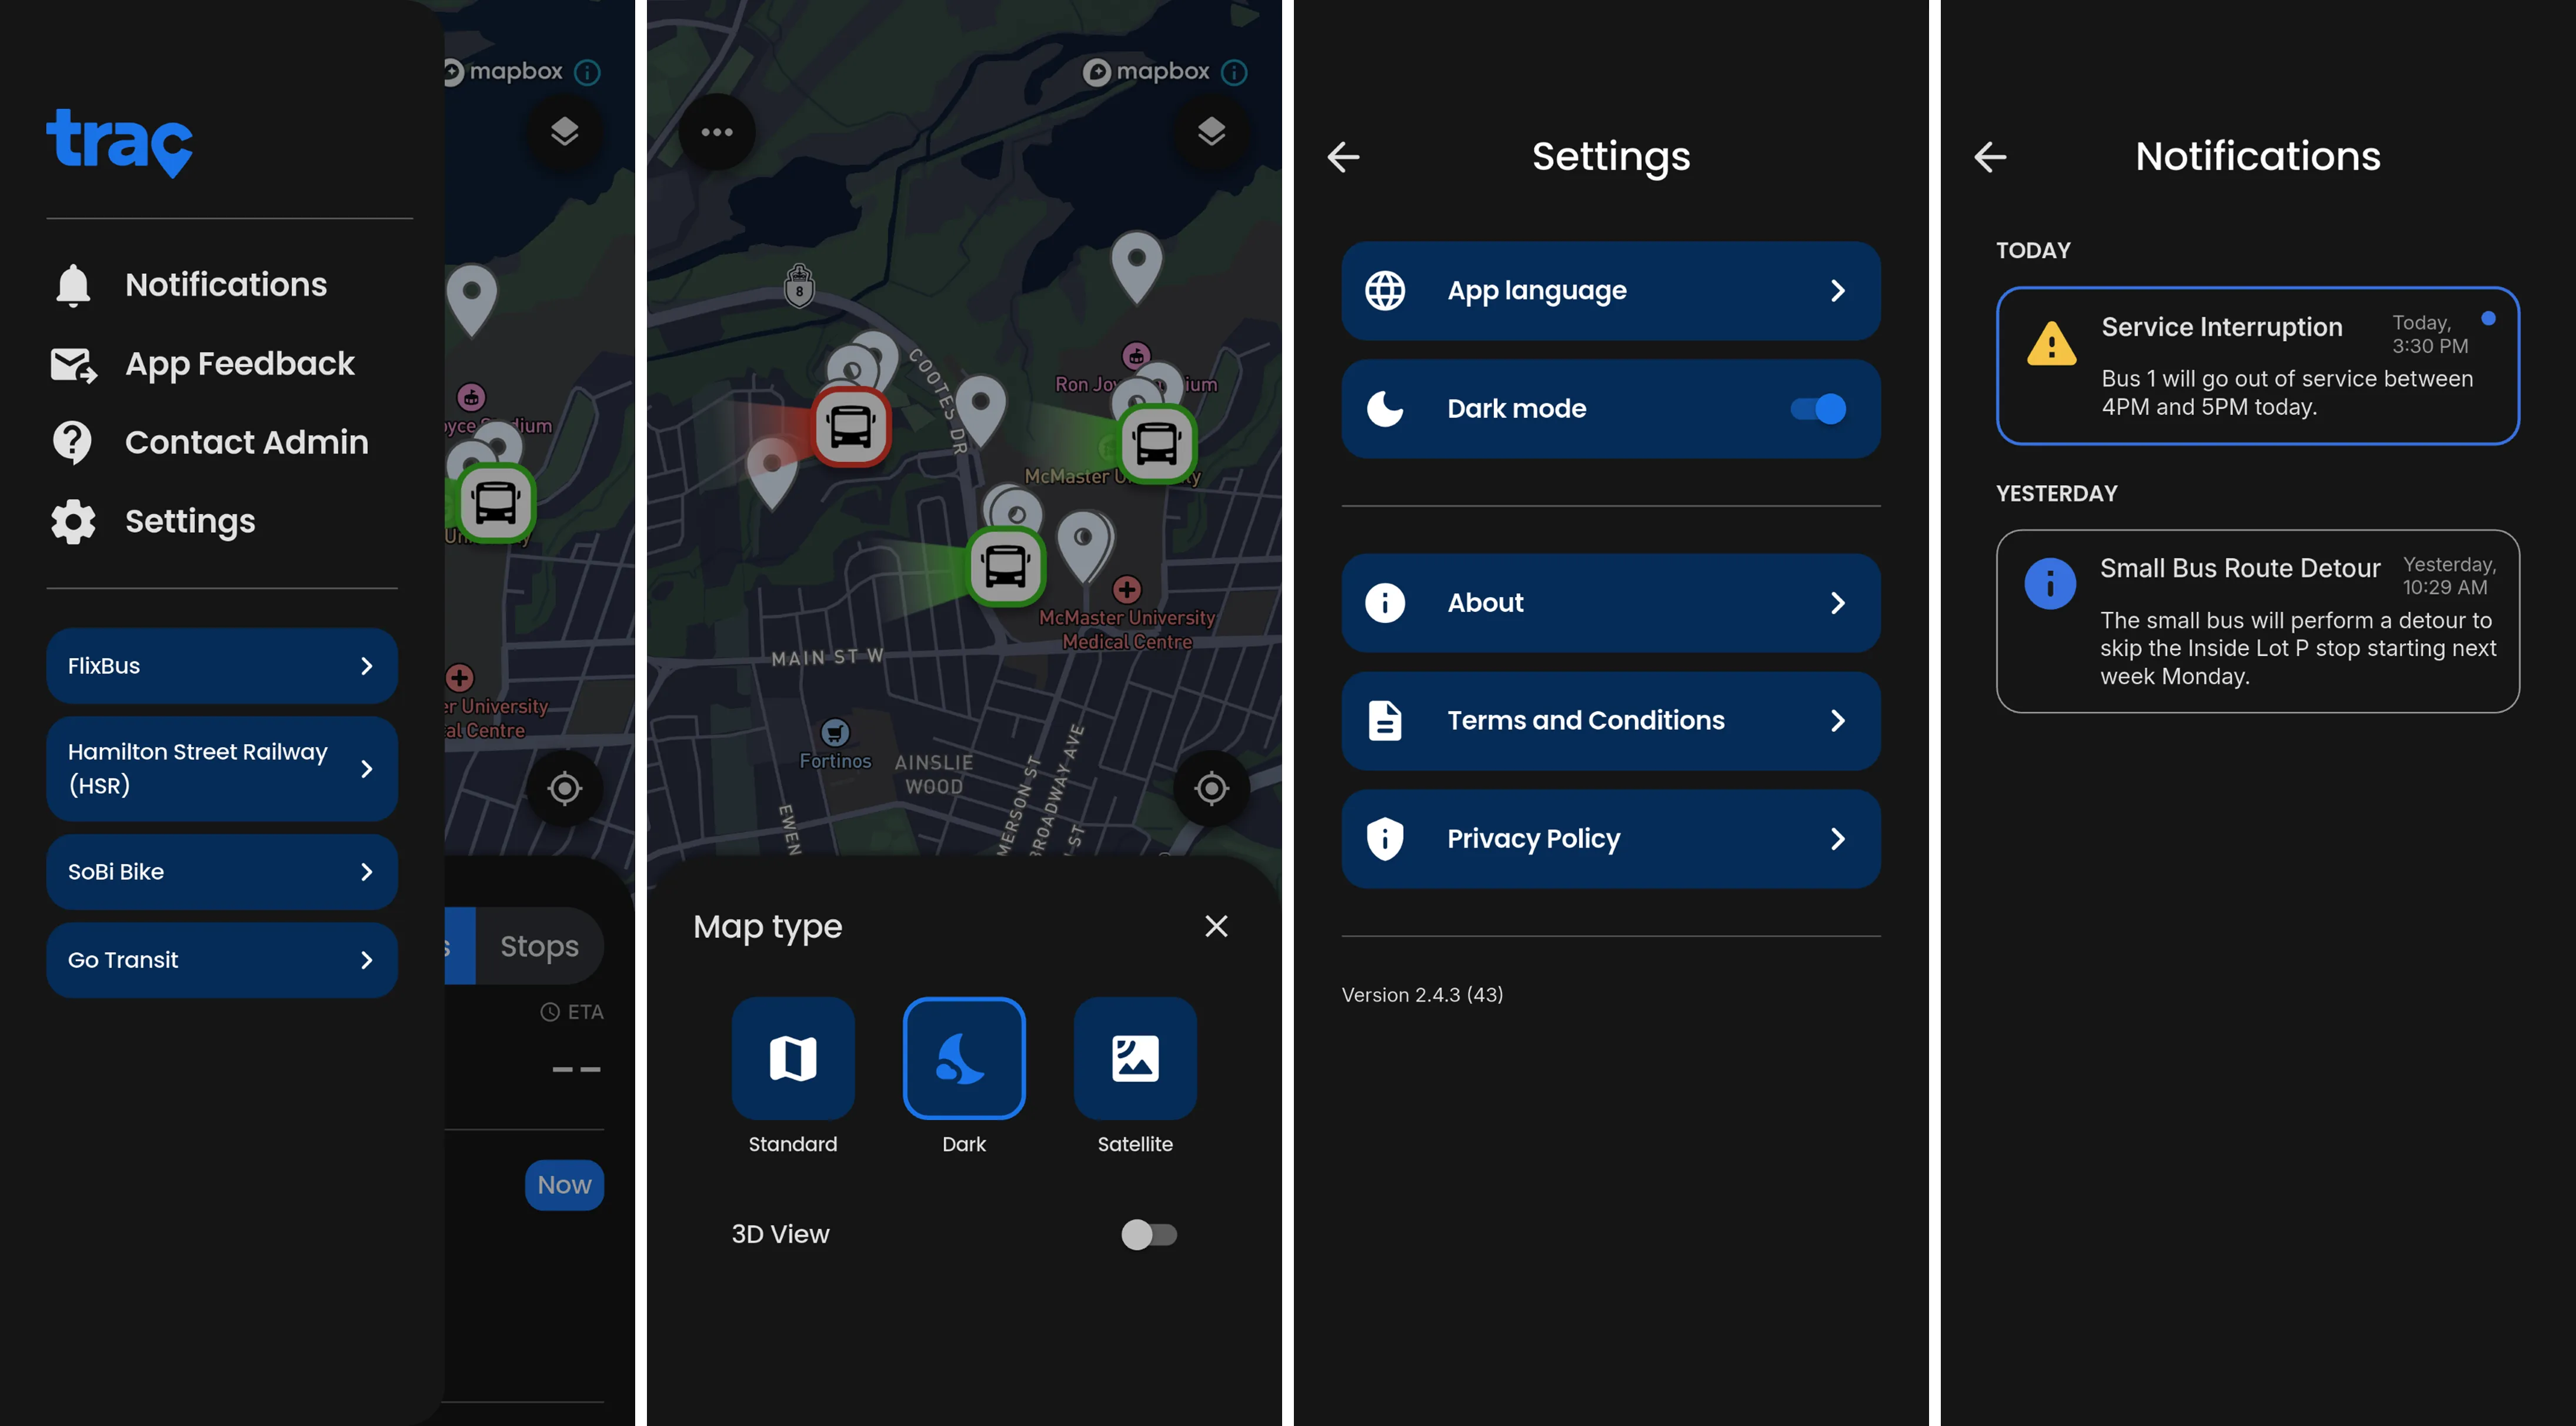Open Privacy Policy chevron
This screenshot has width=2576, height=1426.
(x=1838, y=839)
